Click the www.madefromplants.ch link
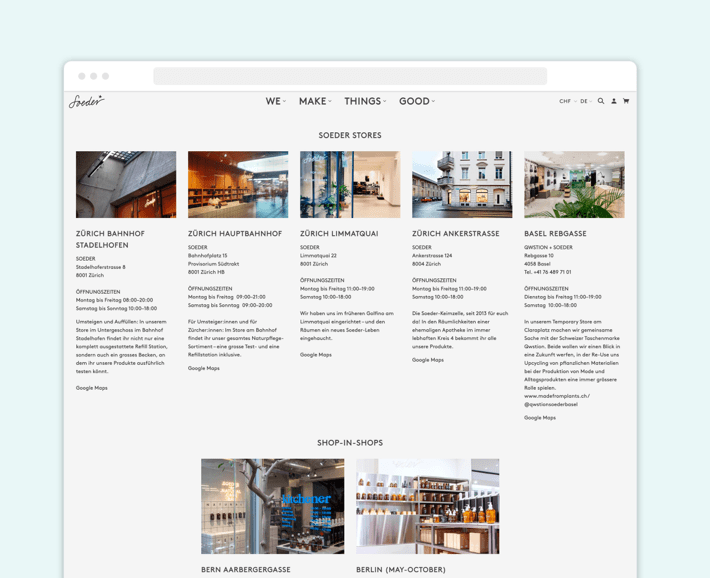The width and height of the screenshot is (710, 578). tap(557, 396)
